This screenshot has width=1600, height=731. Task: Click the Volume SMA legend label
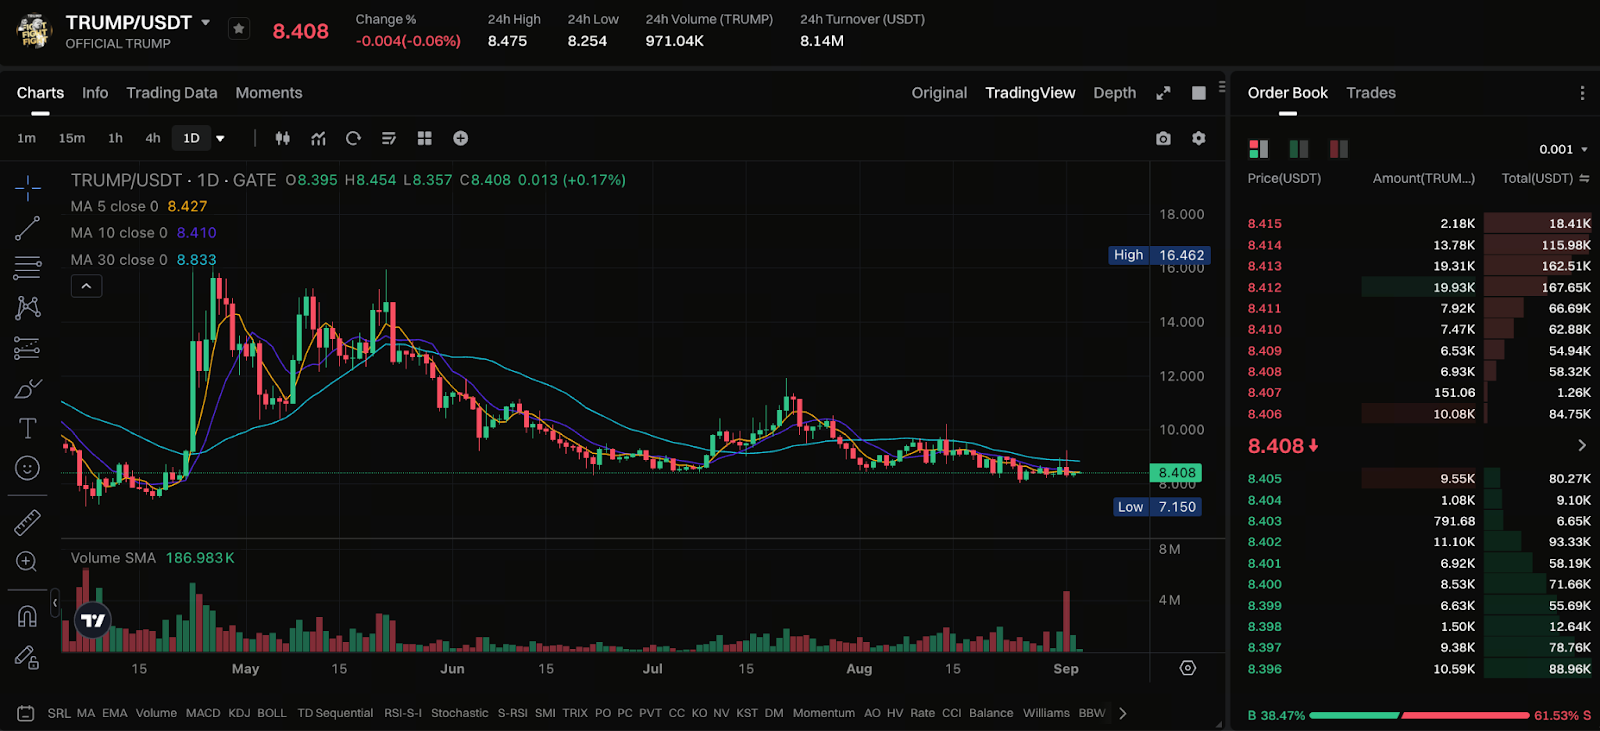[113, 558]
